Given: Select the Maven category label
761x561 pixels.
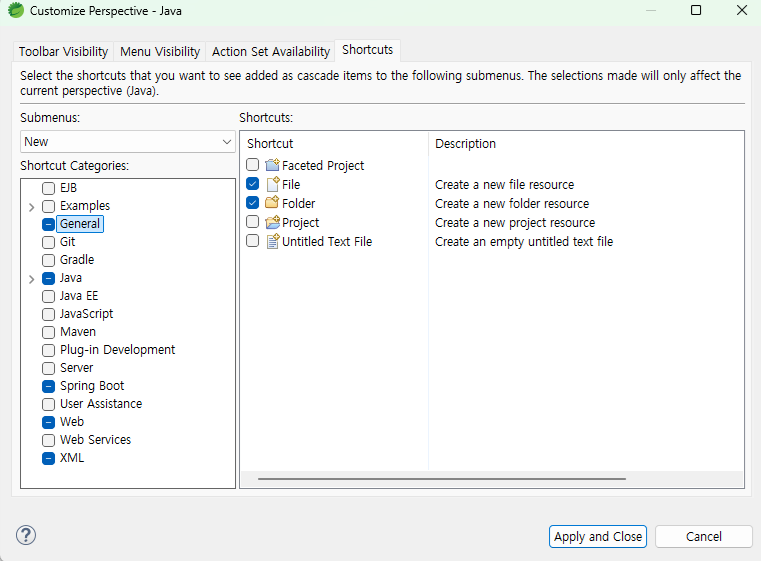Looking at the screenshot, I should pyautogui.click(x=78, y=332).
